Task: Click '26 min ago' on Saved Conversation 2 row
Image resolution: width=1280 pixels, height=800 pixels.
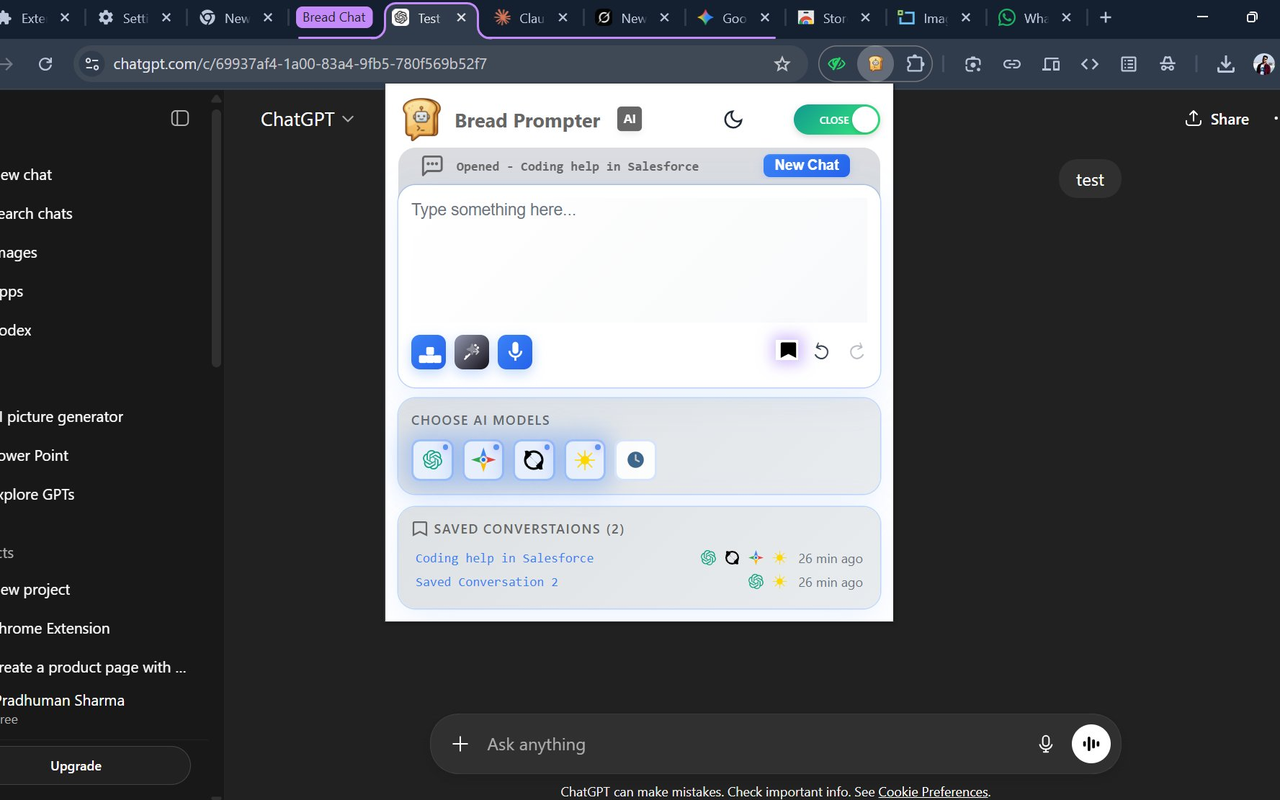Action: point(830,582)
